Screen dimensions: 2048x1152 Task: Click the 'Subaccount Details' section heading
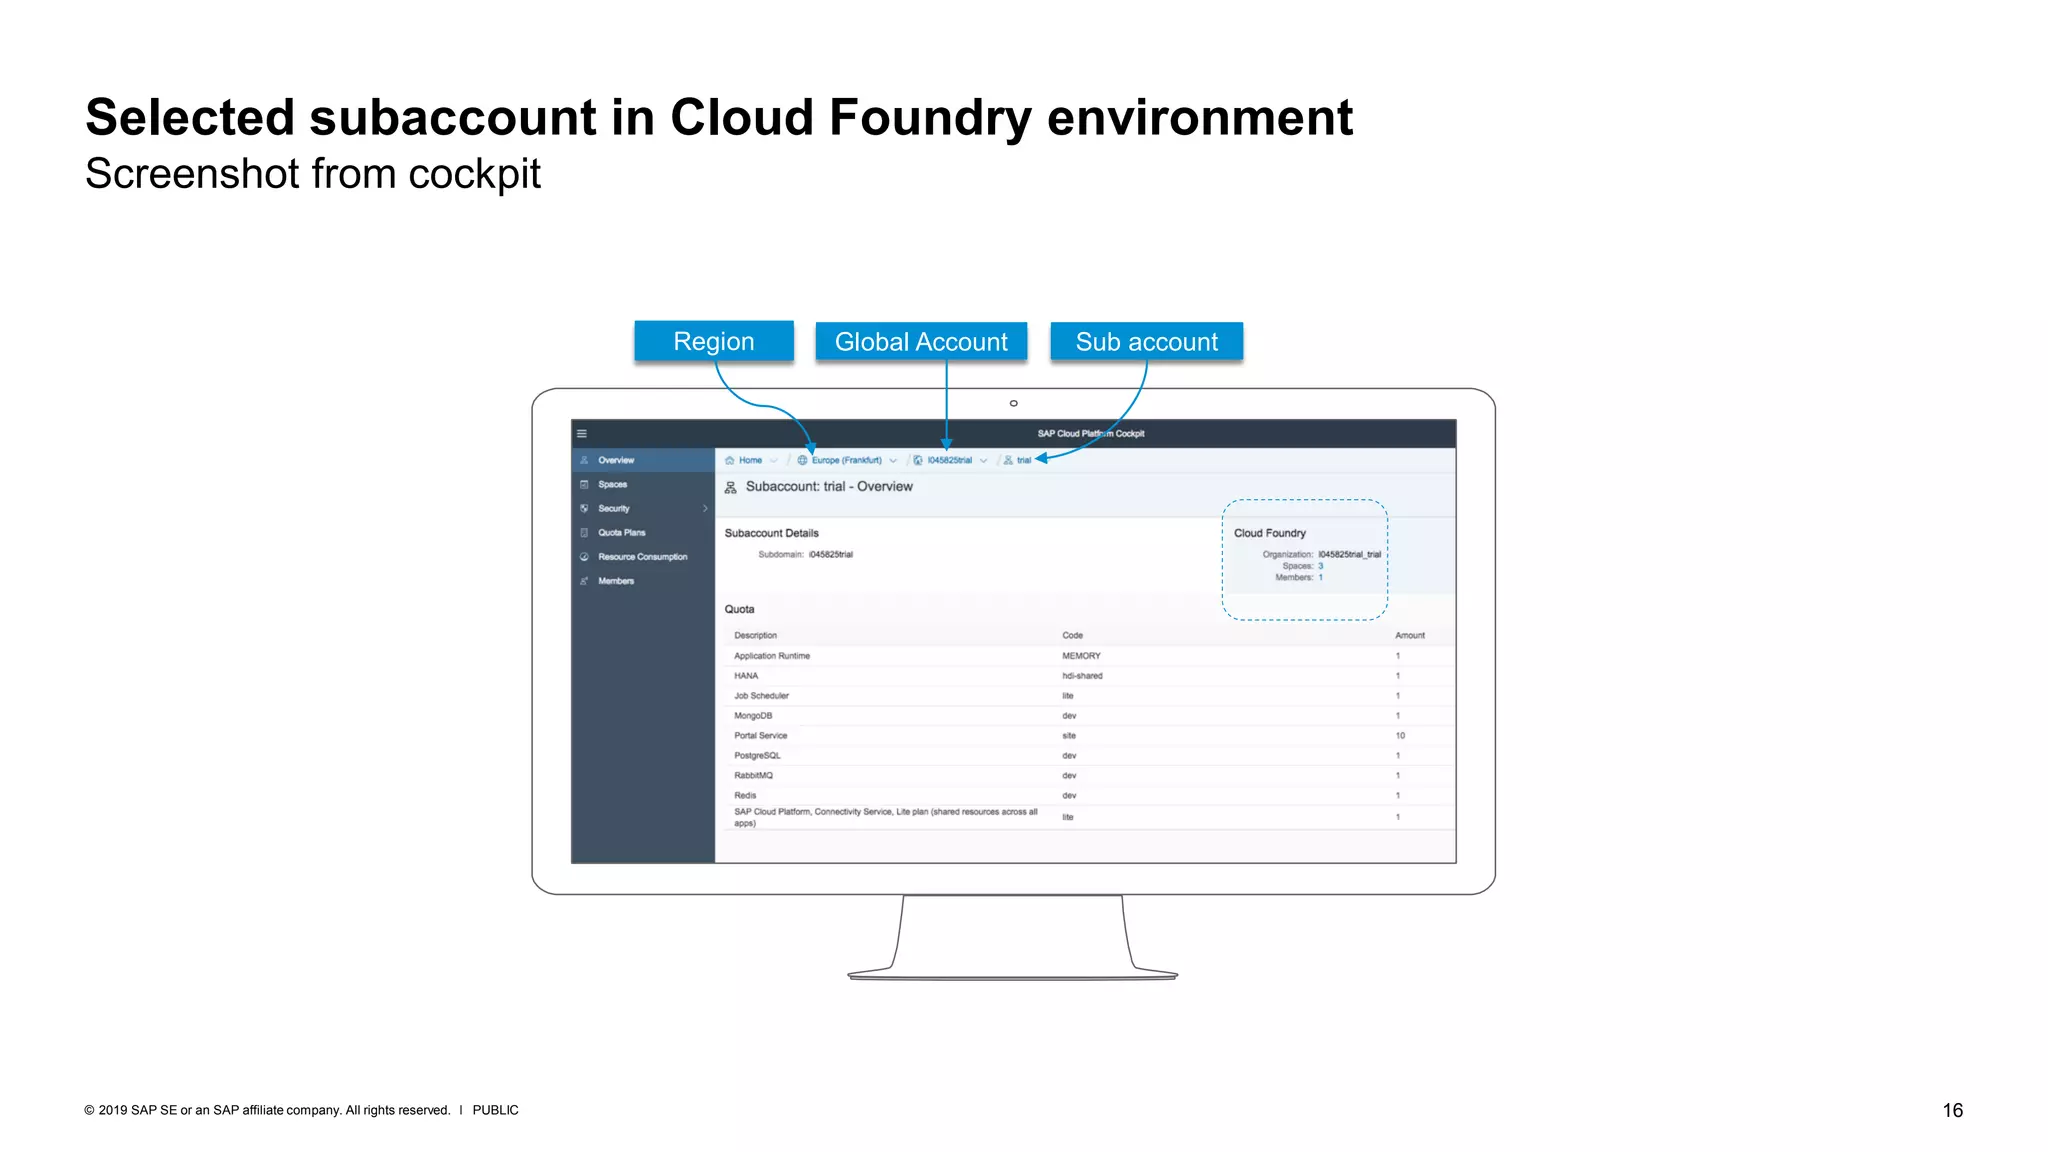coord(771,533)
